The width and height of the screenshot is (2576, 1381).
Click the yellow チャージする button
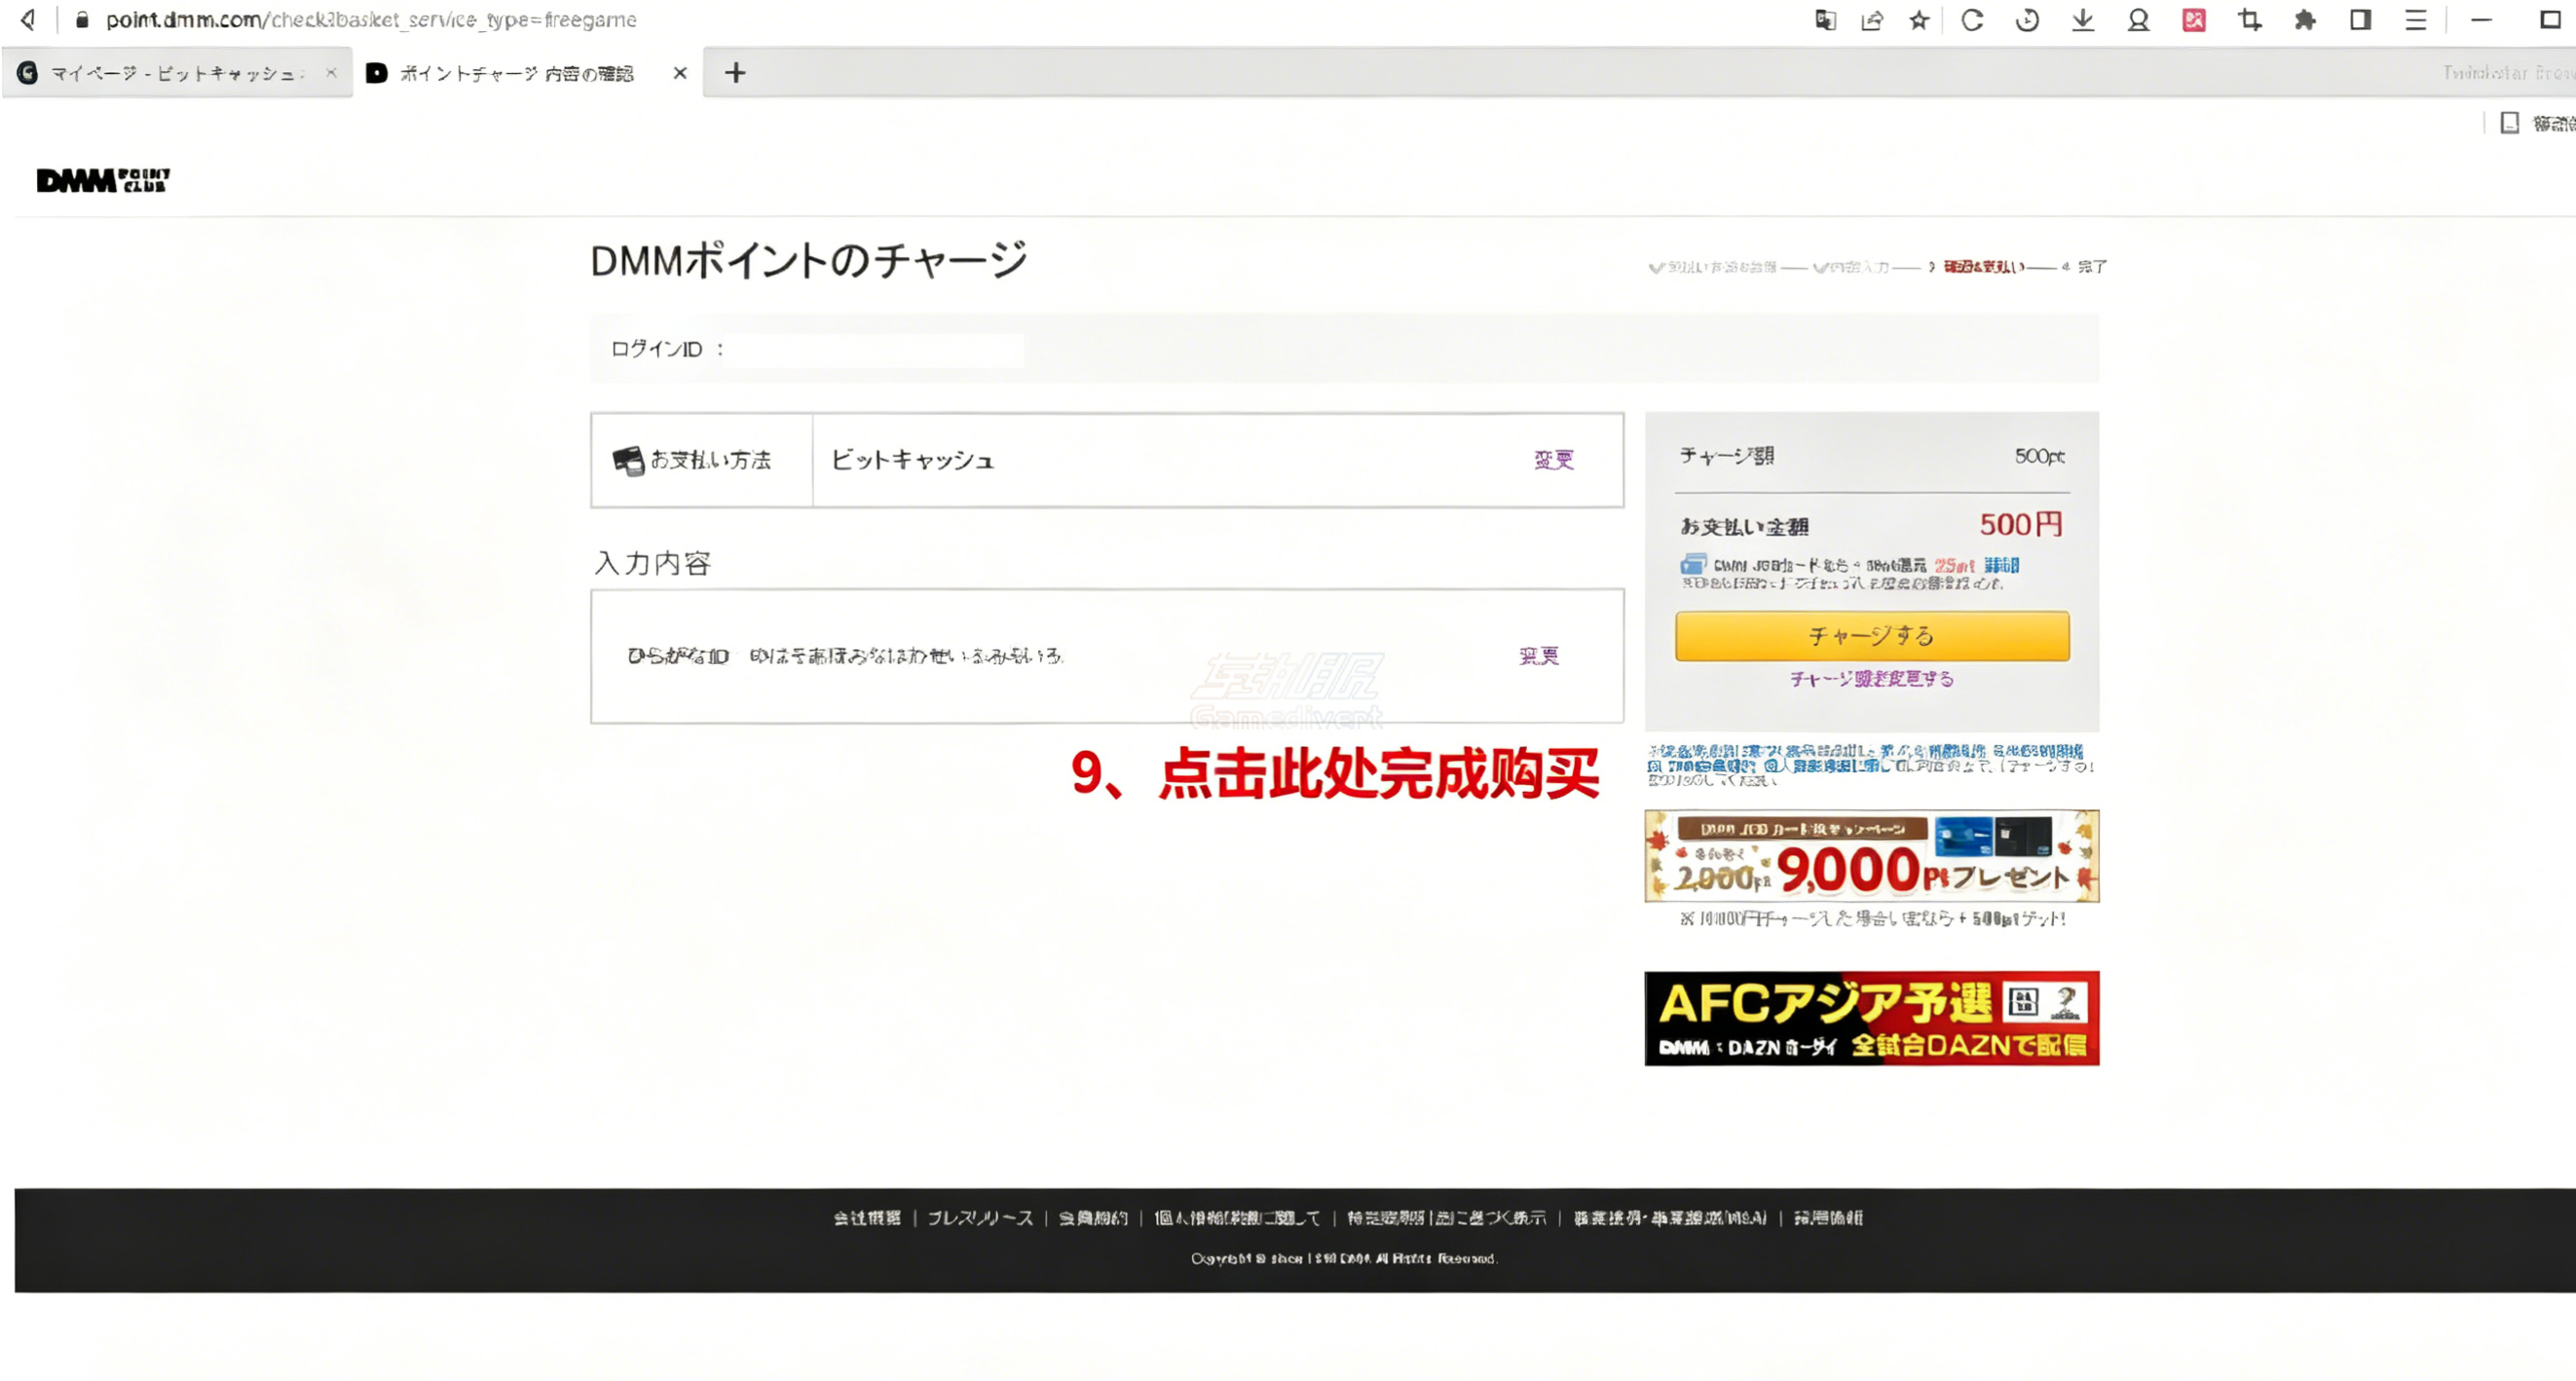point(1872,636)
